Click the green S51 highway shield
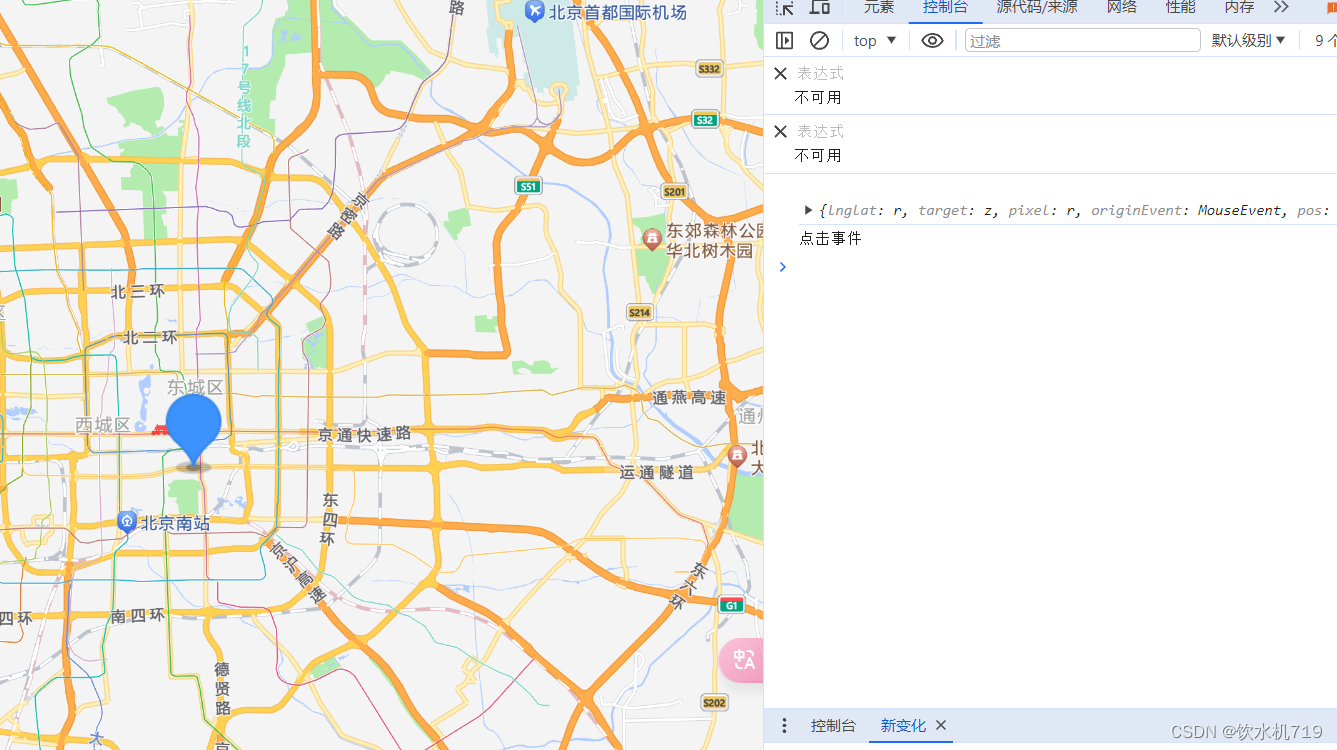 [x=528, y=186]
